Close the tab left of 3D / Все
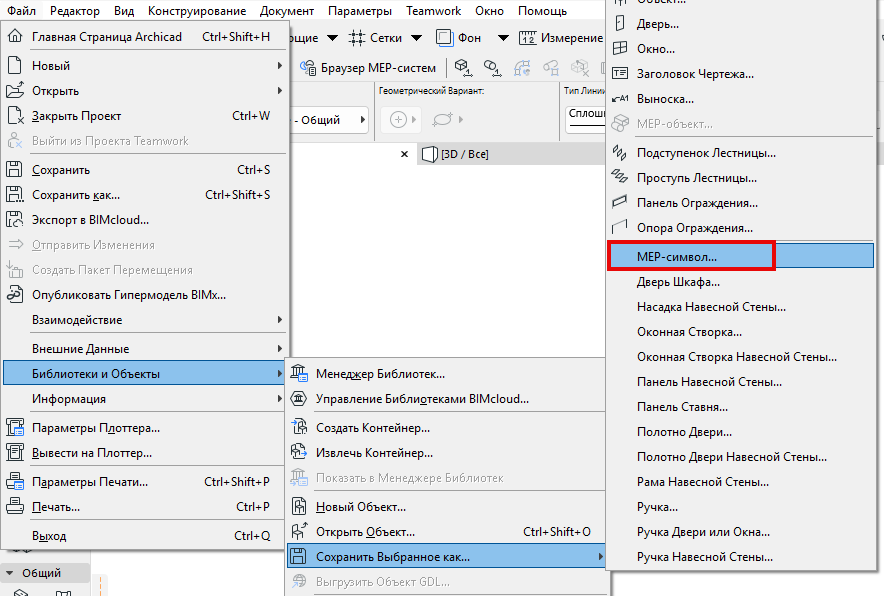This screenshot has width=884, height=596. tap(404, 154)
